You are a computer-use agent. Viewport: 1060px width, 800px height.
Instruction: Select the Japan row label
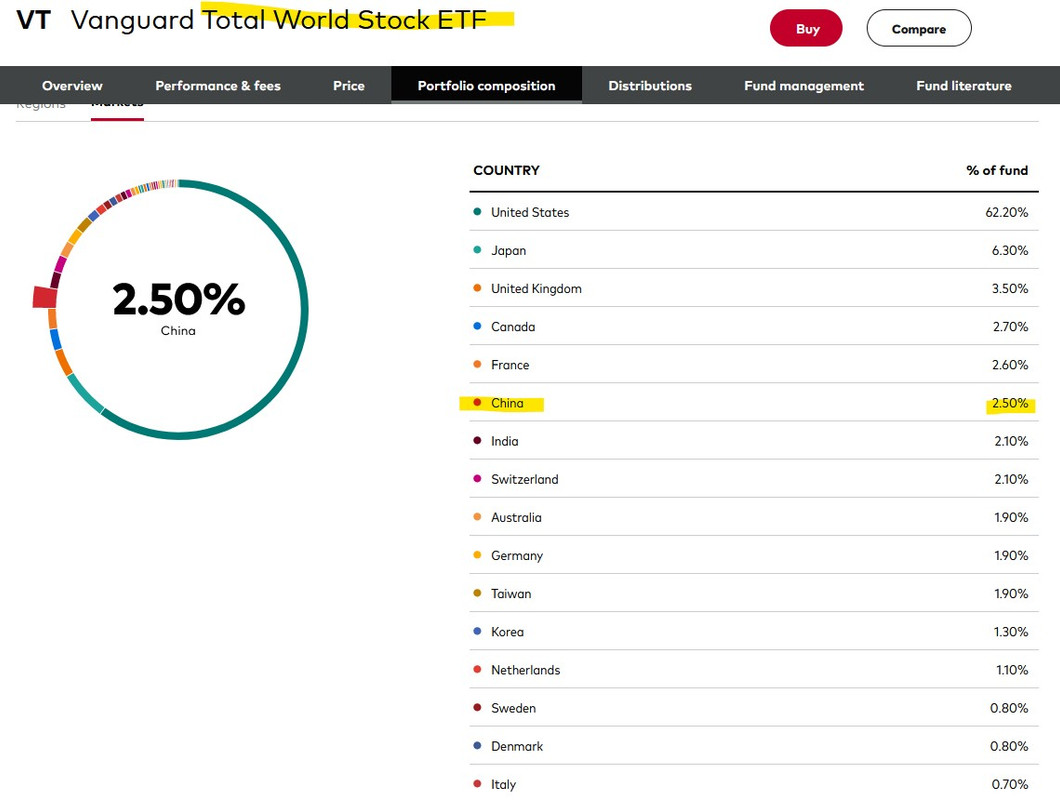pyautogui.click(x=508, y=250)
